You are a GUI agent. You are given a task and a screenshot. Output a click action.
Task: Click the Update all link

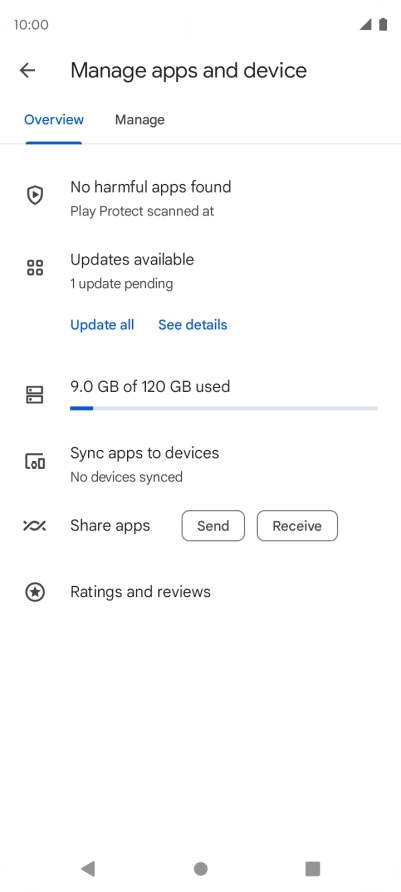[102, 325]
